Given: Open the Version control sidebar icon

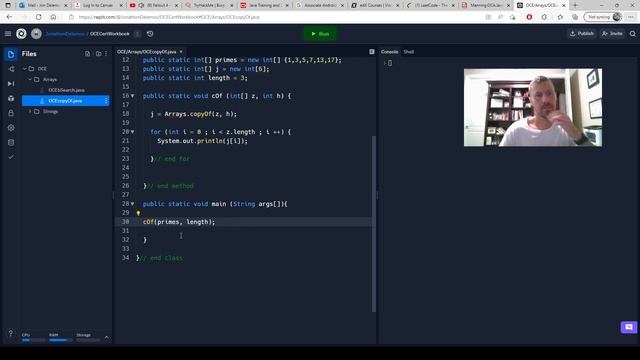Looking at the screenshot, I should tap(11, 69).
